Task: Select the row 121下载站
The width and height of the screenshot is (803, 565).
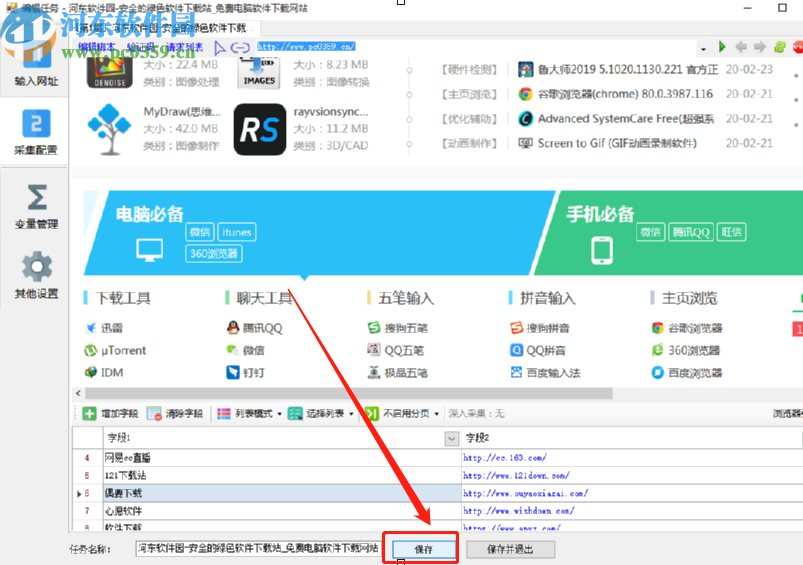Action: (282, 475)
